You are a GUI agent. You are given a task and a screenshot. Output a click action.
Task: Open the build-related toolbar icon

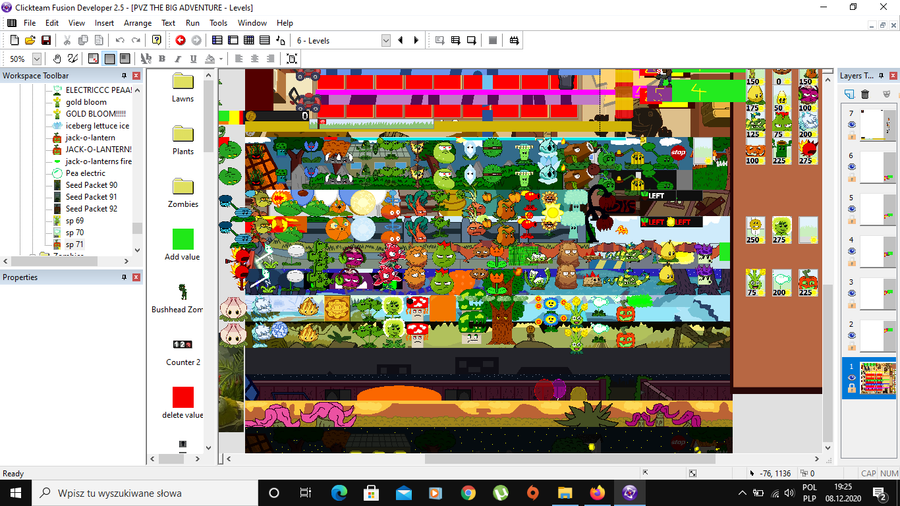[514, 40]
